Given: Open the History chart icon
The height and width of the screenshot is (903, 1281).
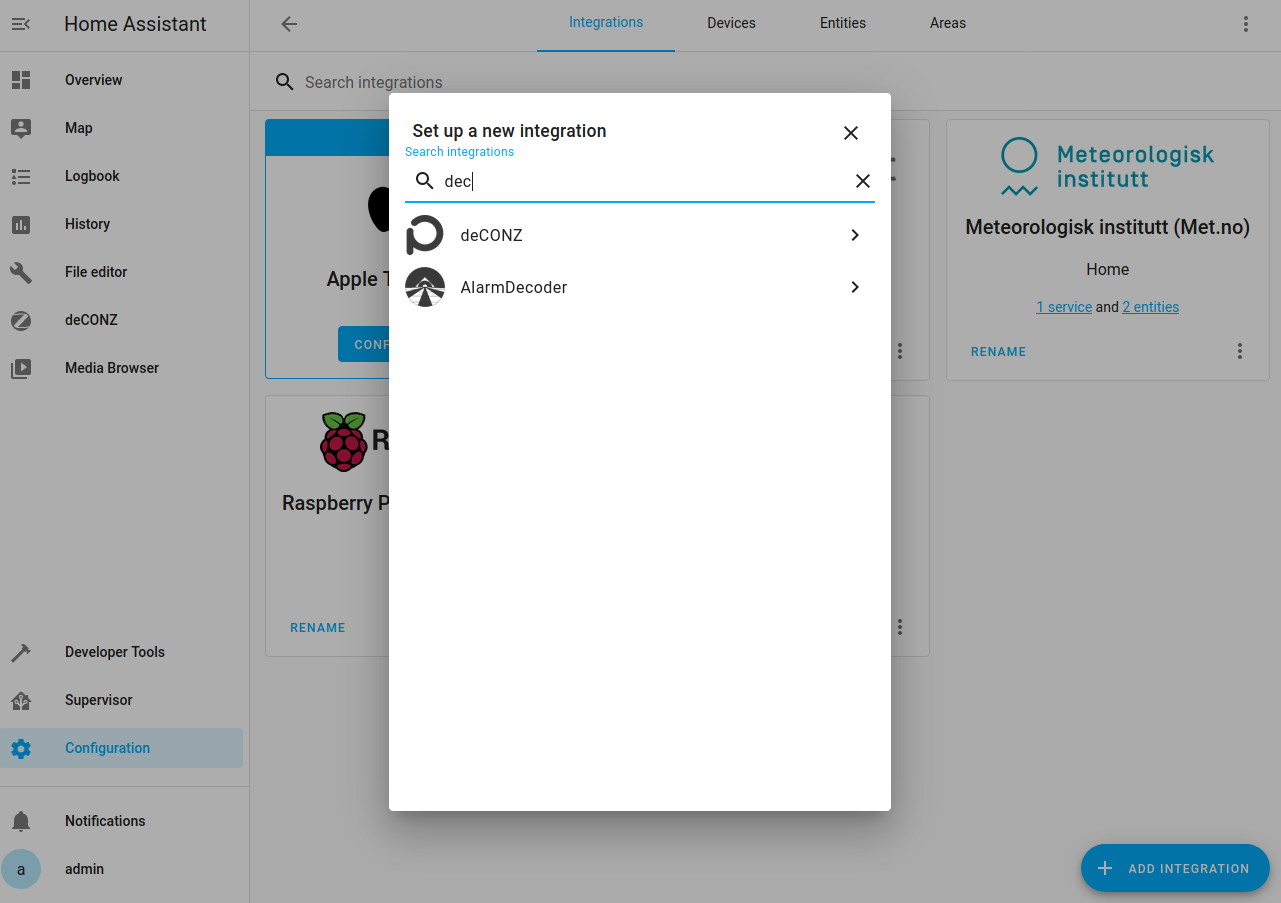Looking at the screenshot, I should pyautogui.click(x=21, y=224).
